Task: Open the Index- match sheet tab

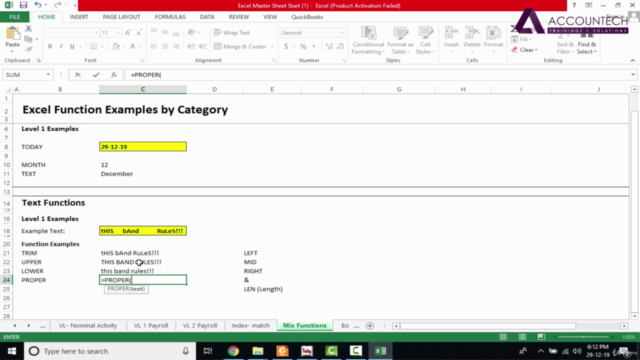Action: coord(251,326)
